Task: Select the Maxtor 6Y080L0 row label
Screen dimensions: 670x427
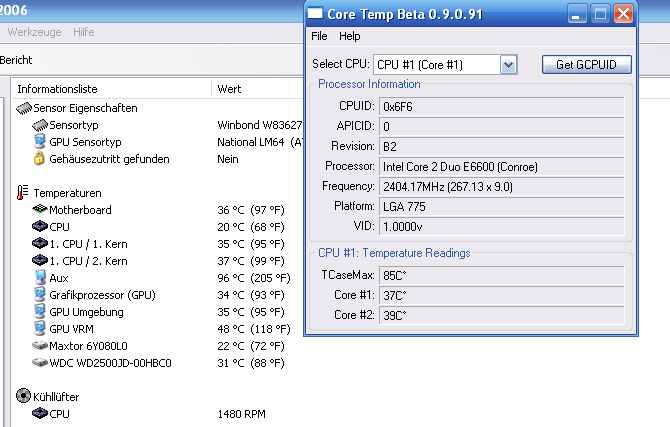Action: (x=88, y=346)
